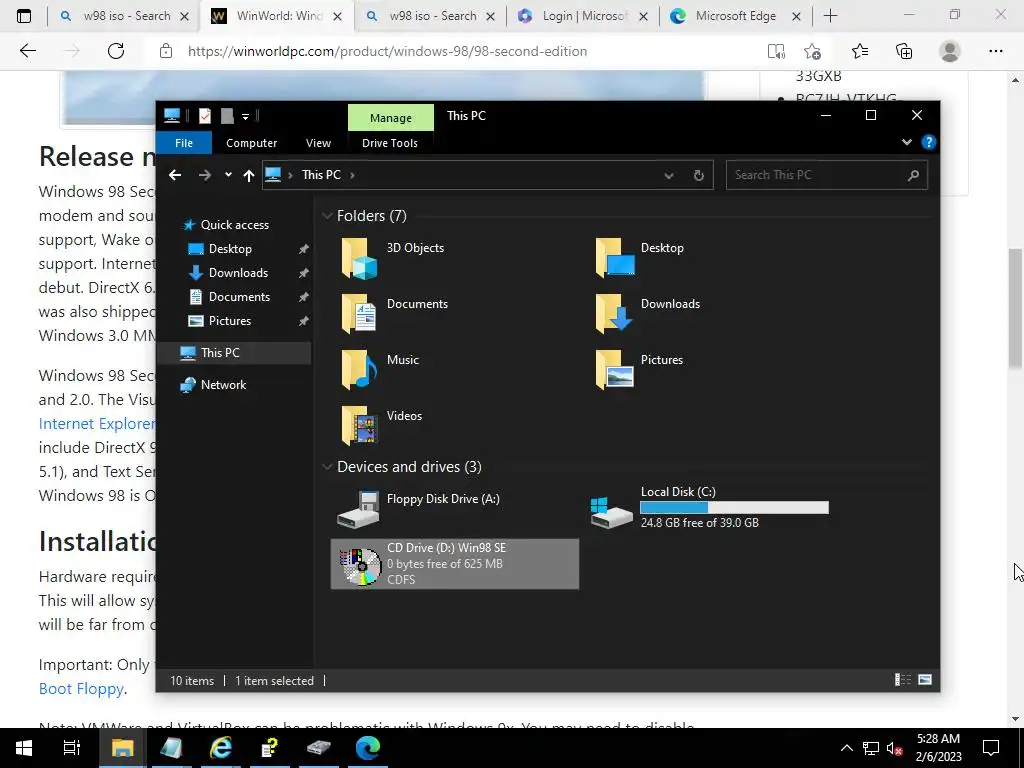Open the Desktop folder in Folders section
Image resolution: width=1024 pixels, height=768 pixels.
click(615, 258)
